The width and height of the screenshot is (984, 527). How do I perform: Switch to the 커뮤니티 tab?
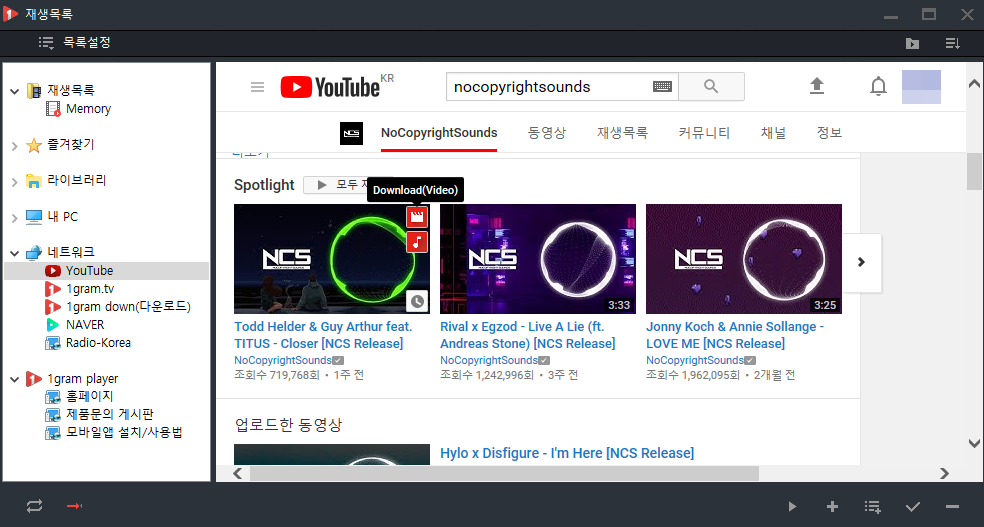pyautogui.click(x=704, y=133)
